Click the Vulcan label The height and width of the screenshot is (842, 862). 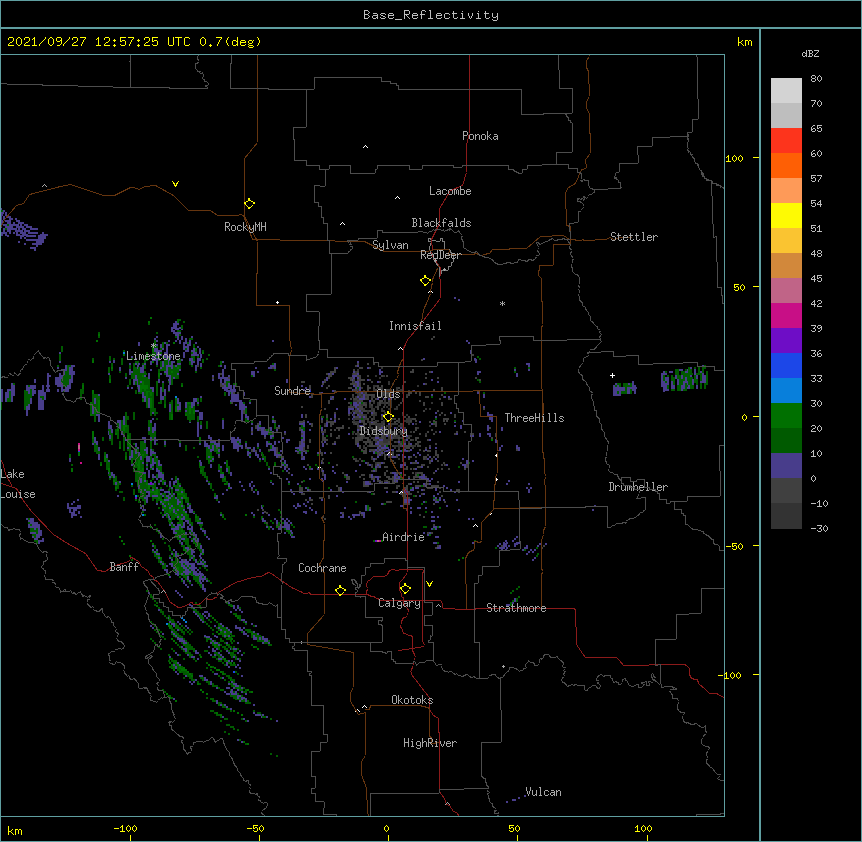point(543,792)
